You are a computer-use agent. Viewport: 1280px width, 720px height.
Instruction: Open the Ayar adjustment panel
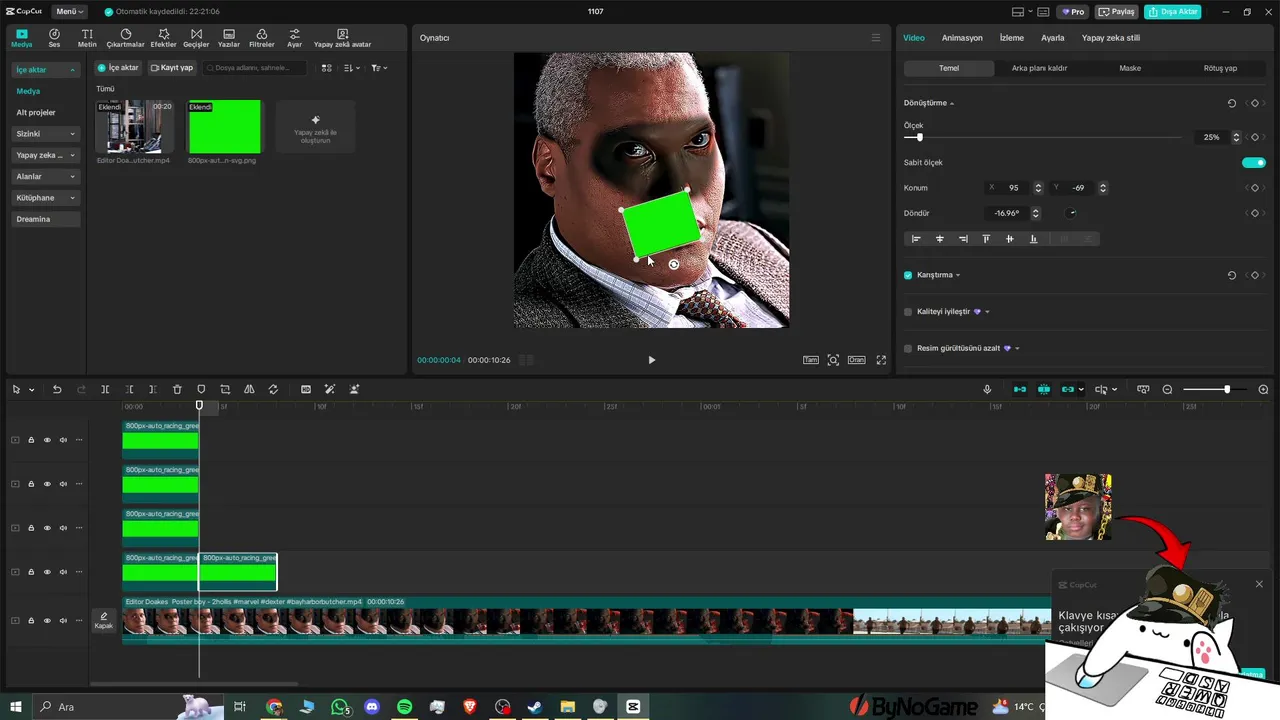coord(294,38)
